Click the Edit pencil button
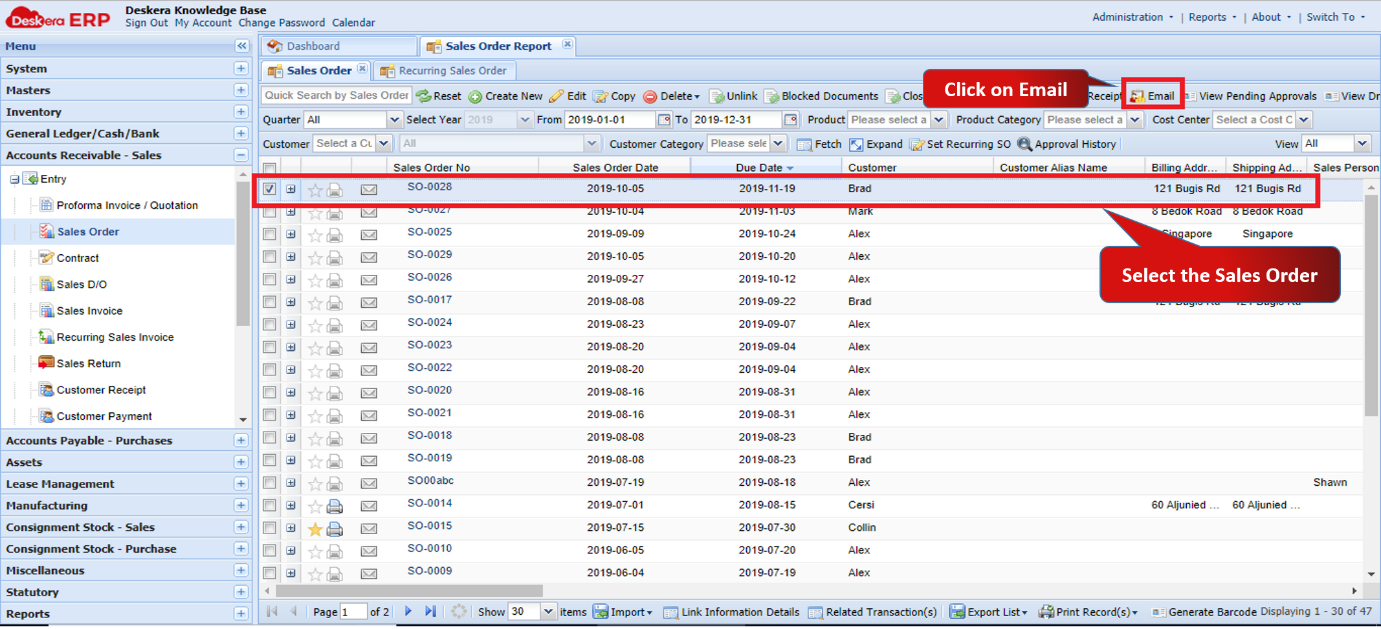Viewport: 1381px width, 629px height. click(x=568, y=96)
